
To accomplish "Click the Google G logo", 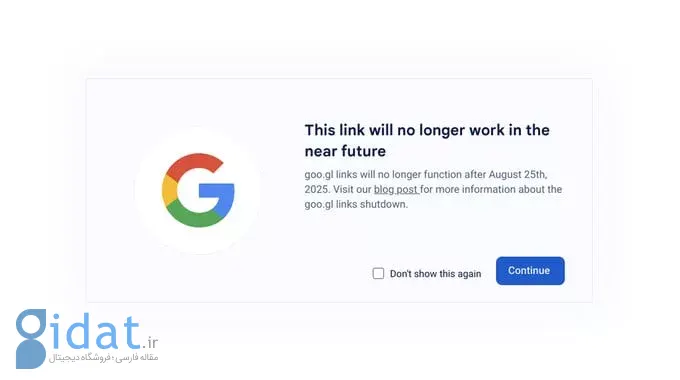I will point(198,190).
